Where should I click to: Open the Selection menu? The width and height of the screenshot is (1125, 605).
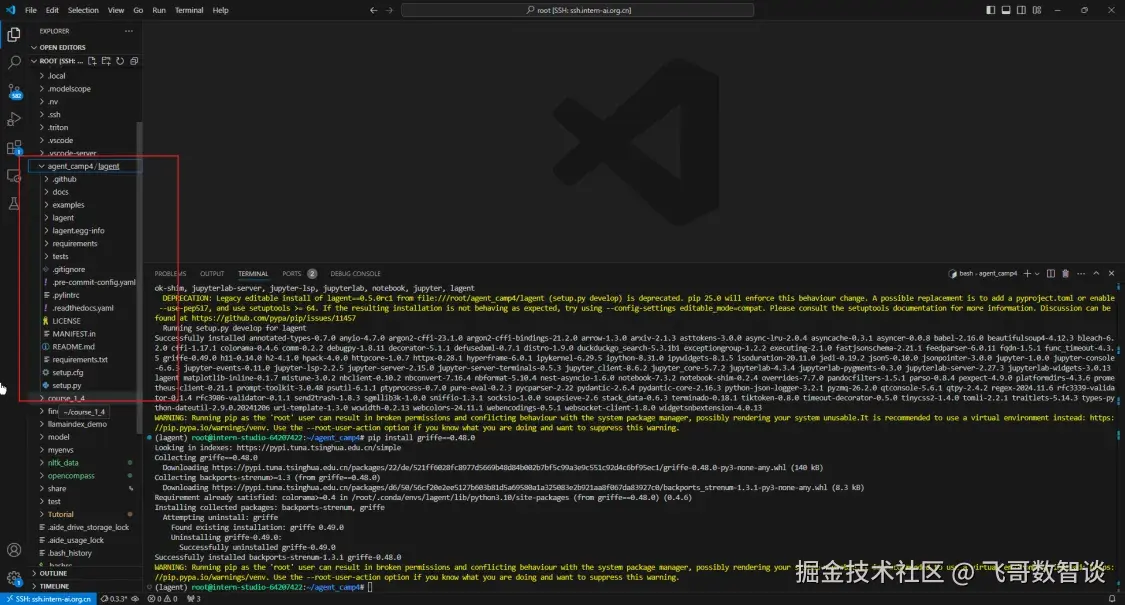[83, 10]
